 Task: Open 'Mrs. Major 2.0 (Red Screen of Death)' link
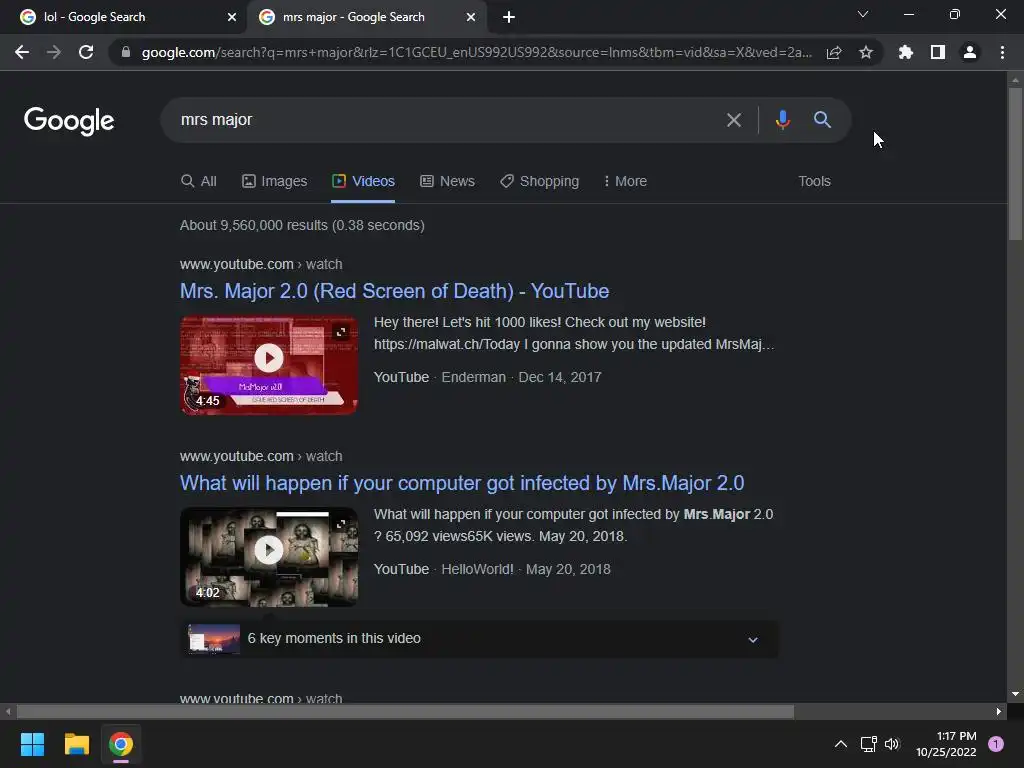pos(394,291)
